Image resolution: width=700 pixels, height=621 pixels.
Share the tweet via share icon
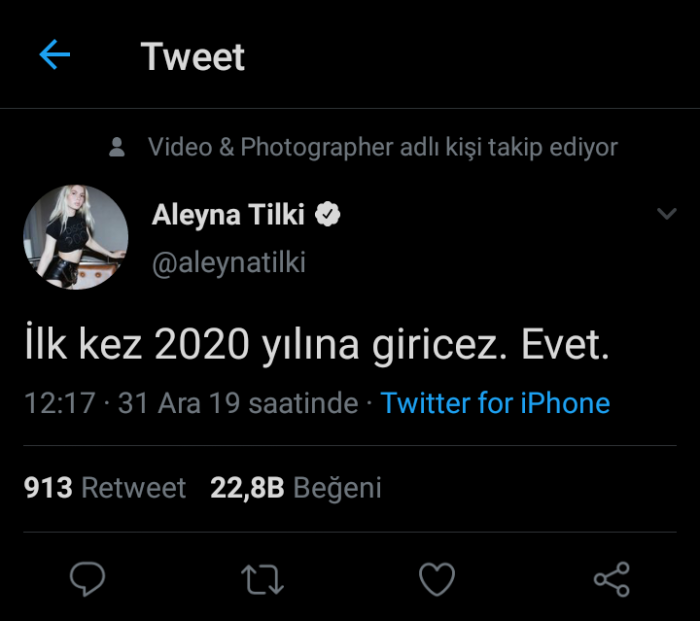611,579
